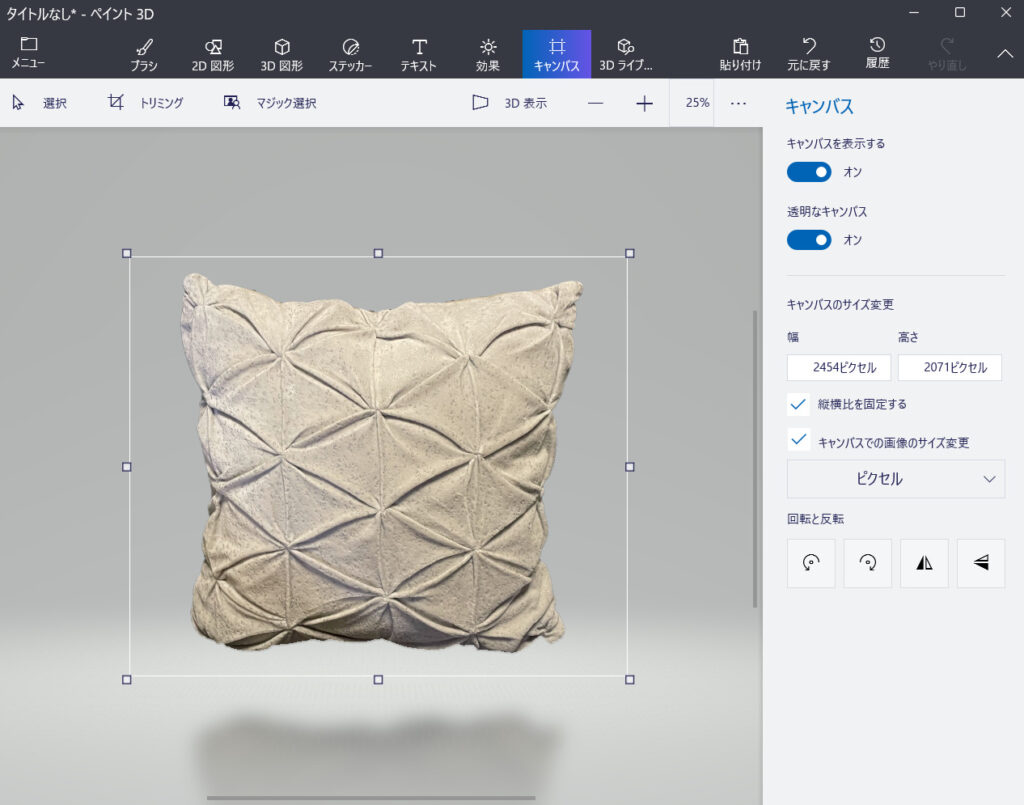
Task: Open the 3D 図形 shapes tab
Action: point(281,55)
